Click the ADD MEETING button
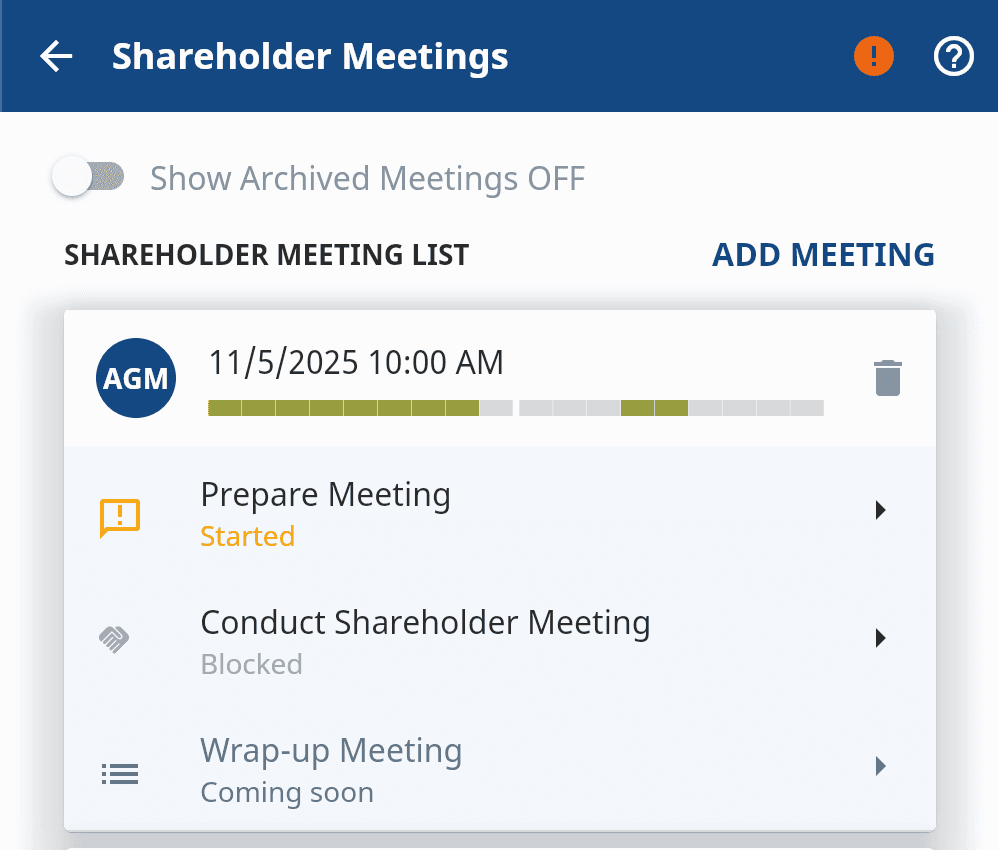998x850 pixels. (823, 254)
